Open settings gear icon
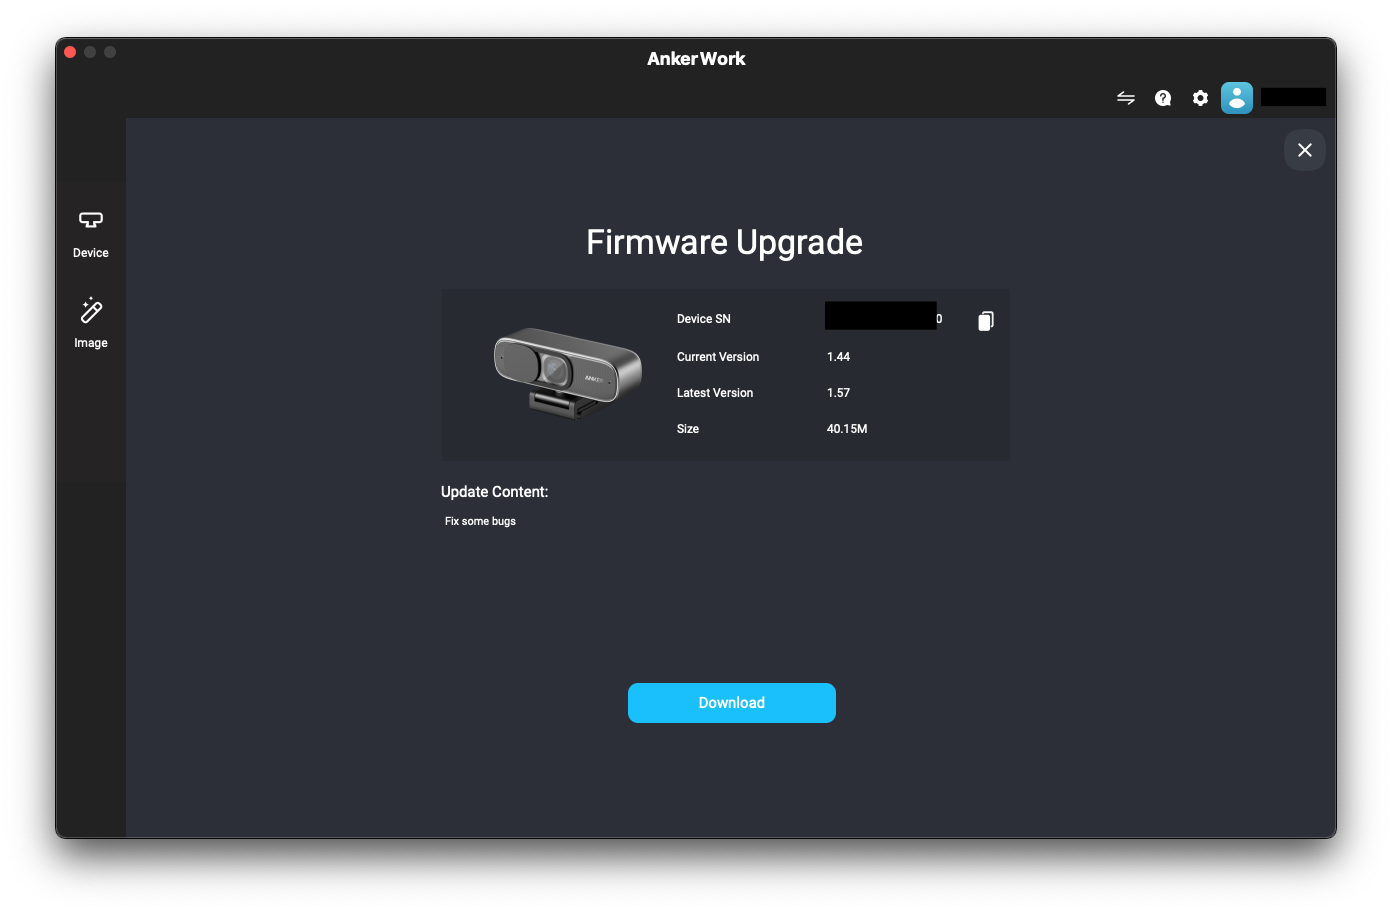This screenshot has height=912, width=1392. [x=1200, y=98]
